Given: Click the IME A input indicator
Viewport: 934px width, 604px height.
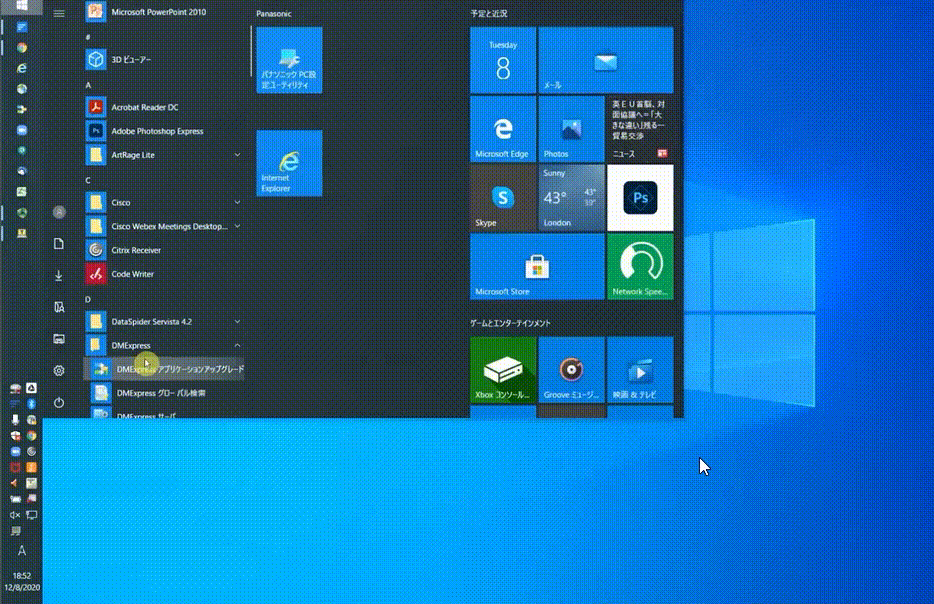Looking at the screenshot, I should click(x=21, y=551).
